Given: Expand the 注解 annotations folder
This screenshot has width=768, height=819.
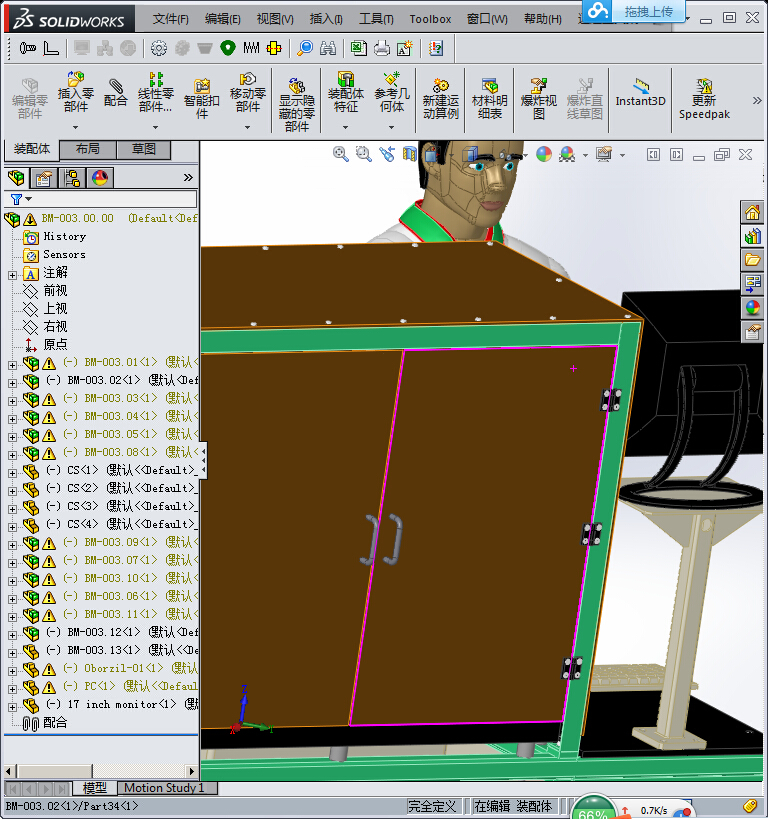Looking at the screenshot, I should pos(13,275).
